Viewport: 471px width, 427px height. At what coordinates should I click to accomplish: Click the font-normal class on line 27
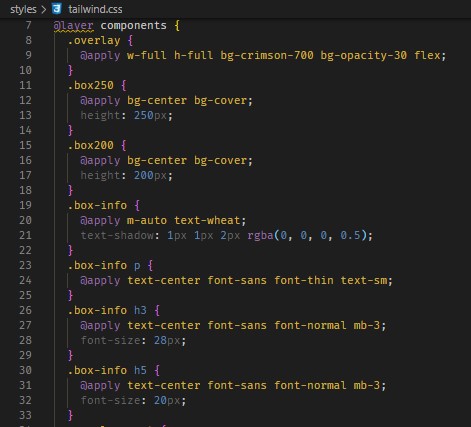pos(310,325)
